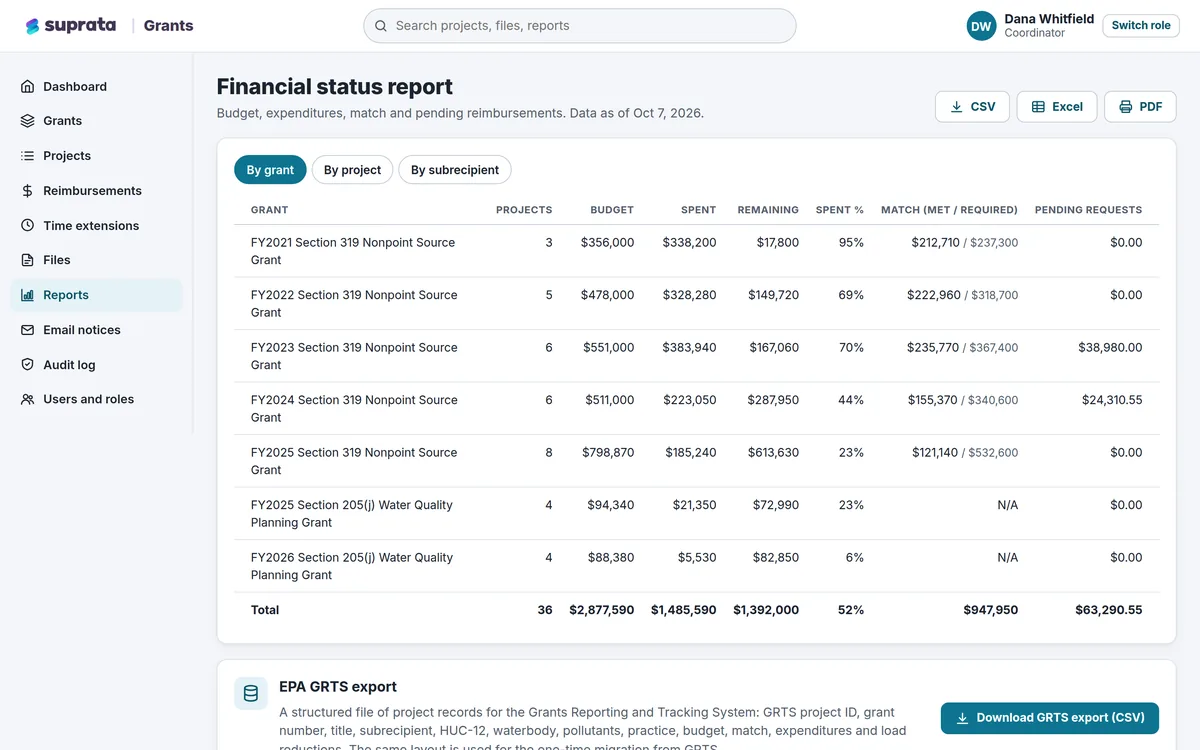Open Reimbursements page
This screenshot has width=1200, height=750.
(96, 191)
